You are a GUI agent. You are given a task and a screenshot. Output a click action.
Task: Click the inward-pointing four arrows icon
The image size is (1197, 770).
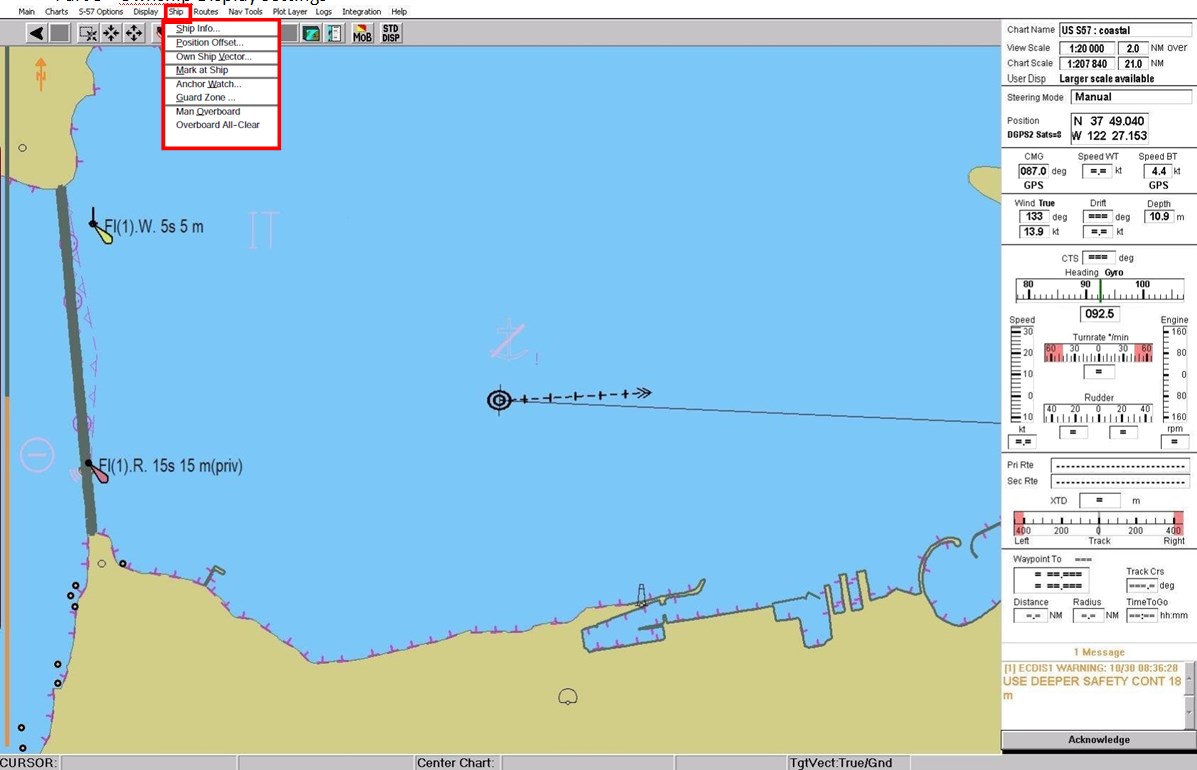click(x=111, y=33)
